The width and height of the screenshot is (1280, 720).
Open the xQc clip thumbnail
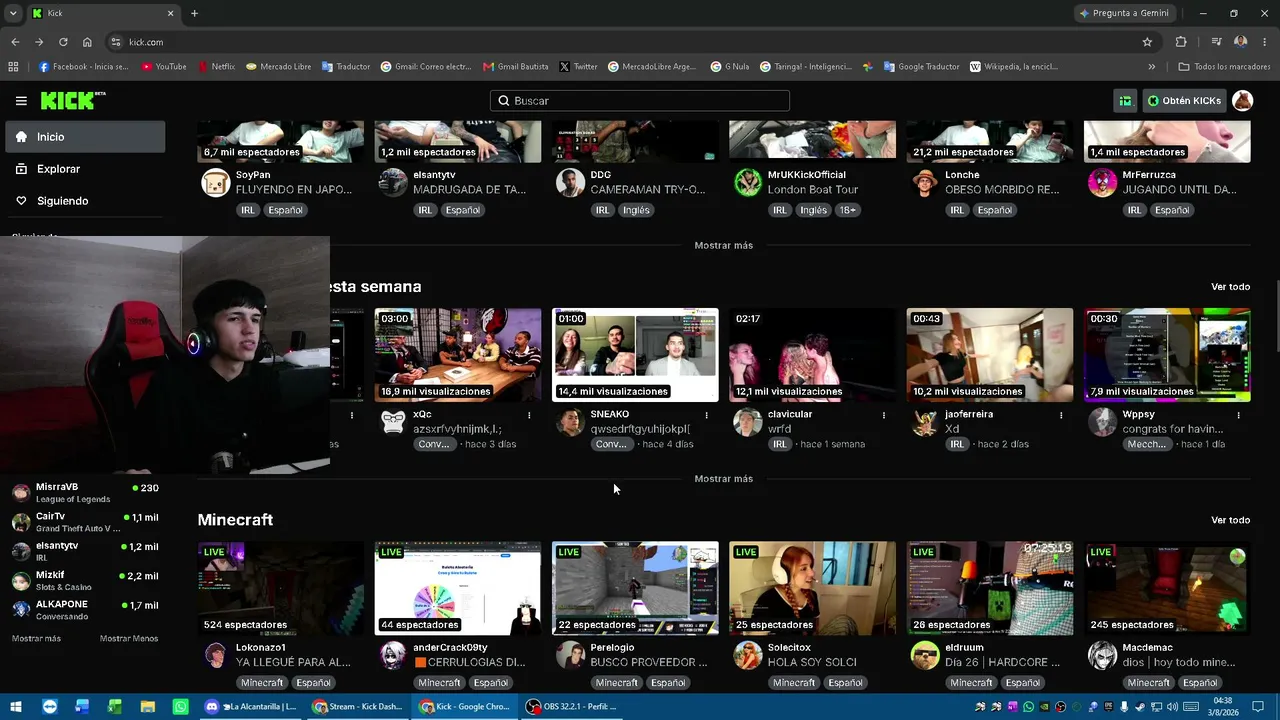458,355
